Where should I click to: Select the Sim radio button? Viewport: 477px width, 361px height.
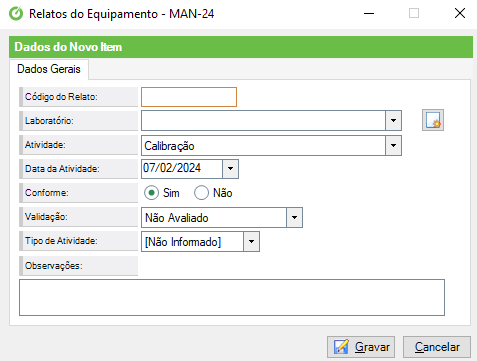151,193
